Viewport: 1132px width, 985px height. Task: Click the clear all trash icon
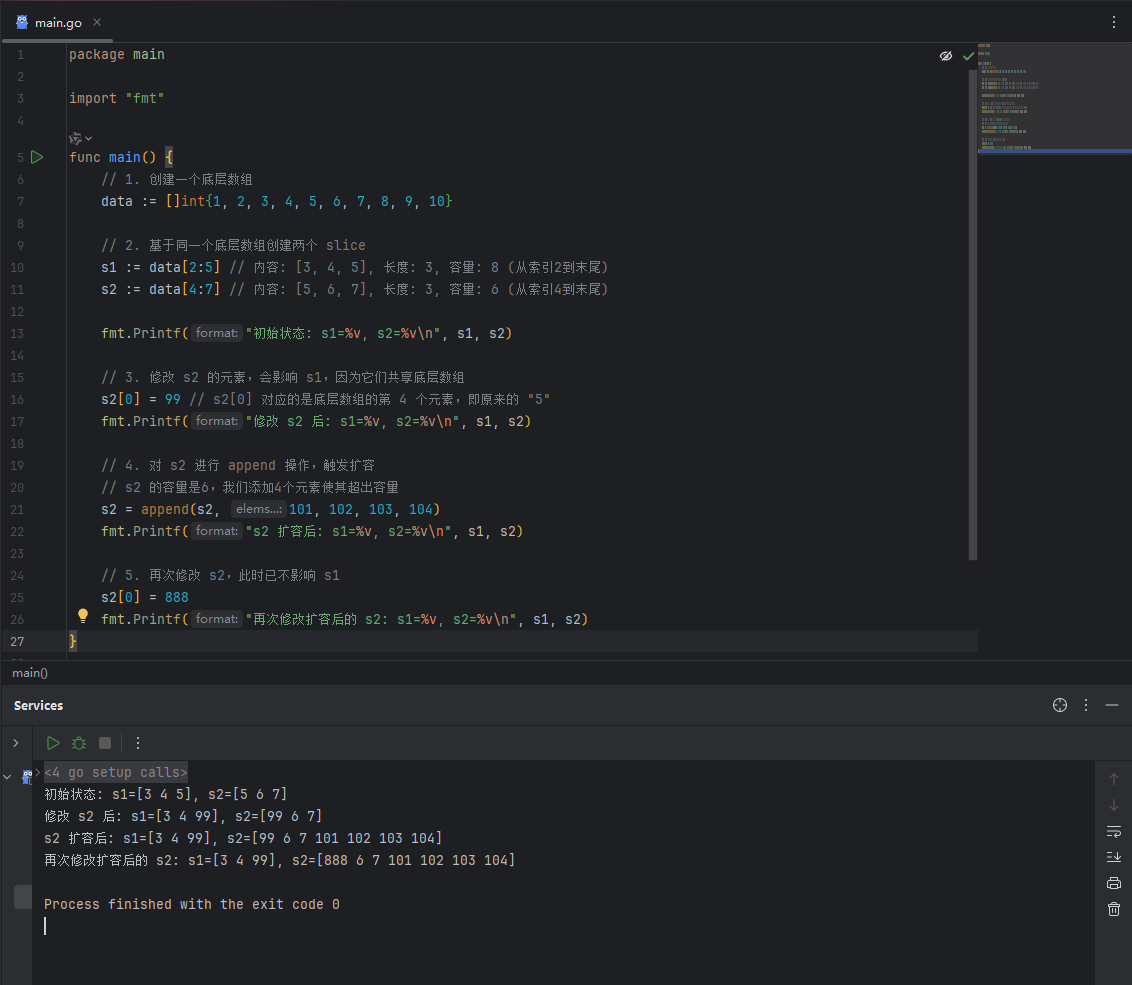(x=1114, y=909)
